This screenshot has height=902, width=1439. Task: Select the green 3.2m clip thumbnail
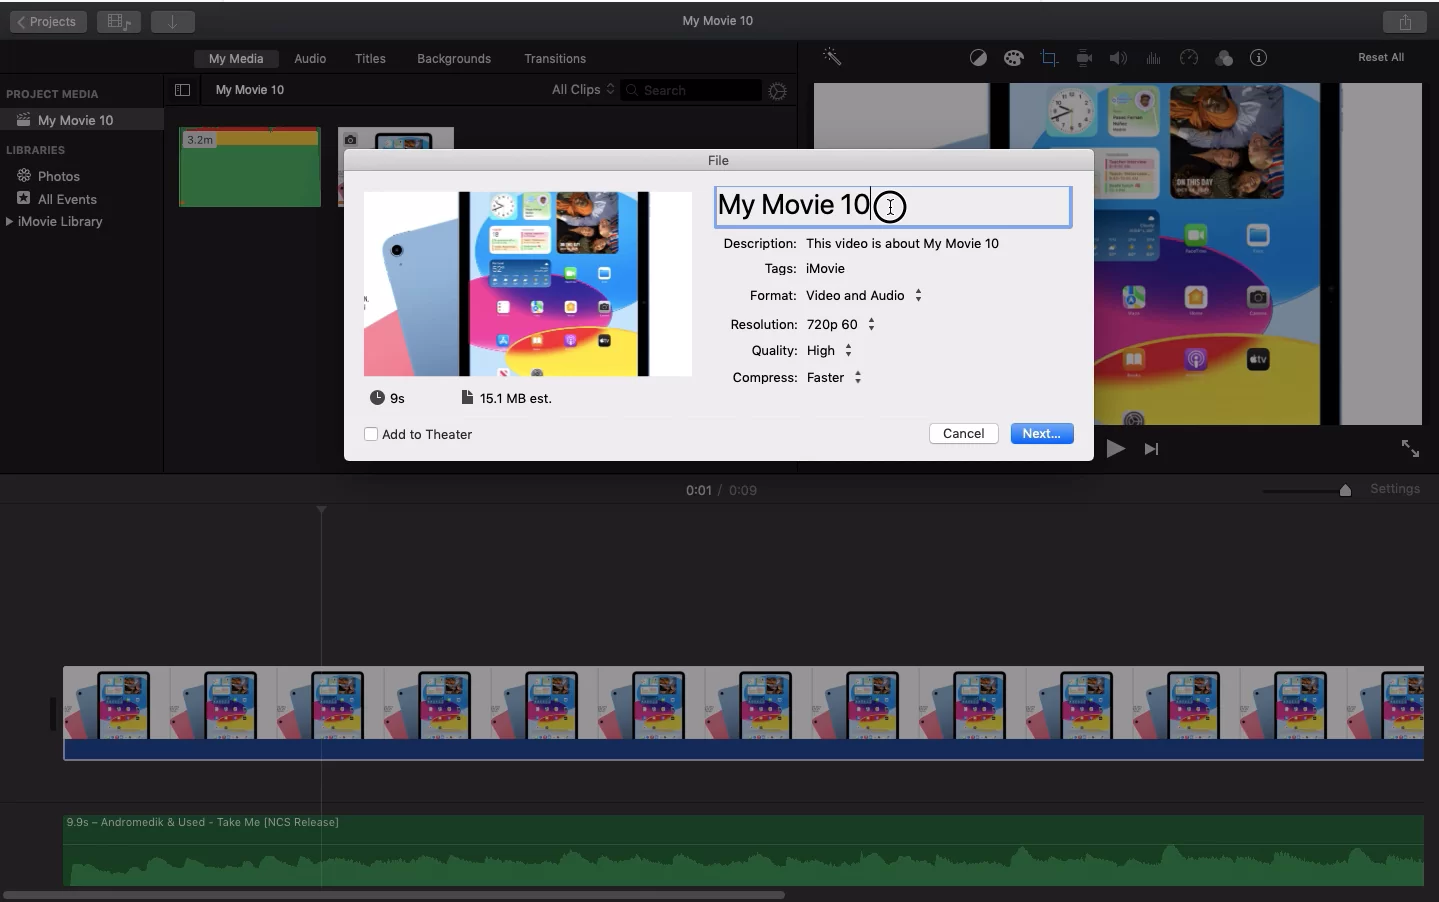pos(250,167)
